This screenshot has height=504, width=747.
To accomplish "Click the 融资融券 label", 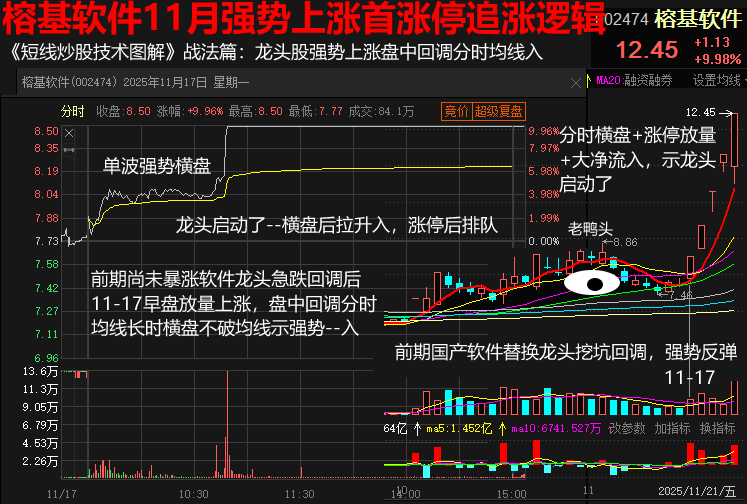I will (648, 80).
